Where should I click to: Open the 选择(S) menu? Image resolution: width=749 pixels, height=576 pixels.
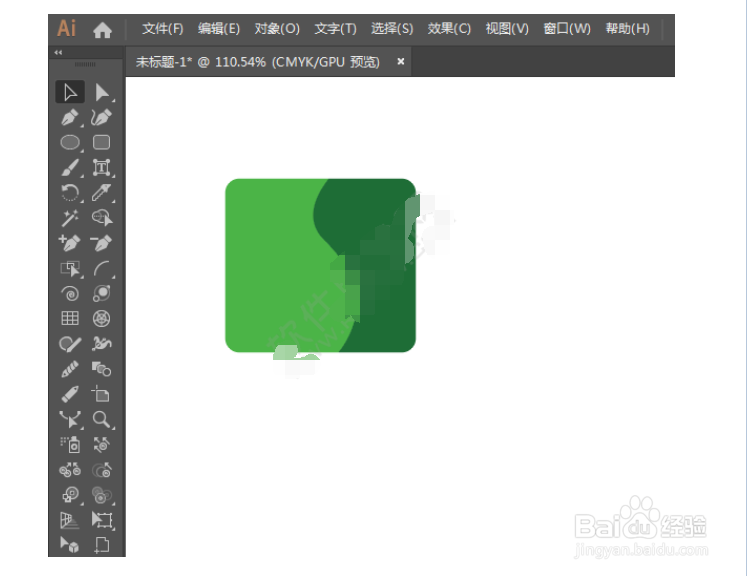click(392, 29)
